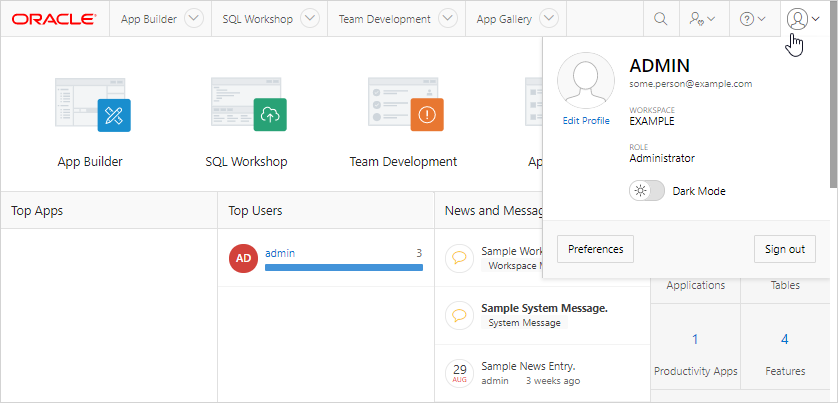The height and width of the screenshot is (403, 838).
Task: Click the Sample System Message chat icon
Action: [459, 315]
